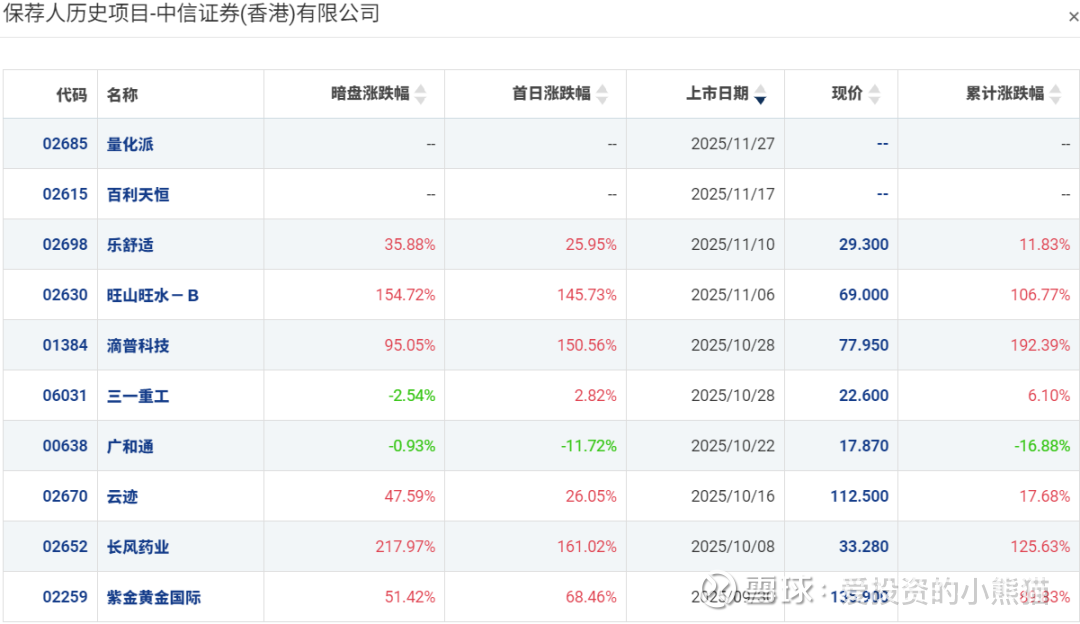
Task: Select cumulative change 106.77%
Action: pyautogui.click(x=1040, y=295)
